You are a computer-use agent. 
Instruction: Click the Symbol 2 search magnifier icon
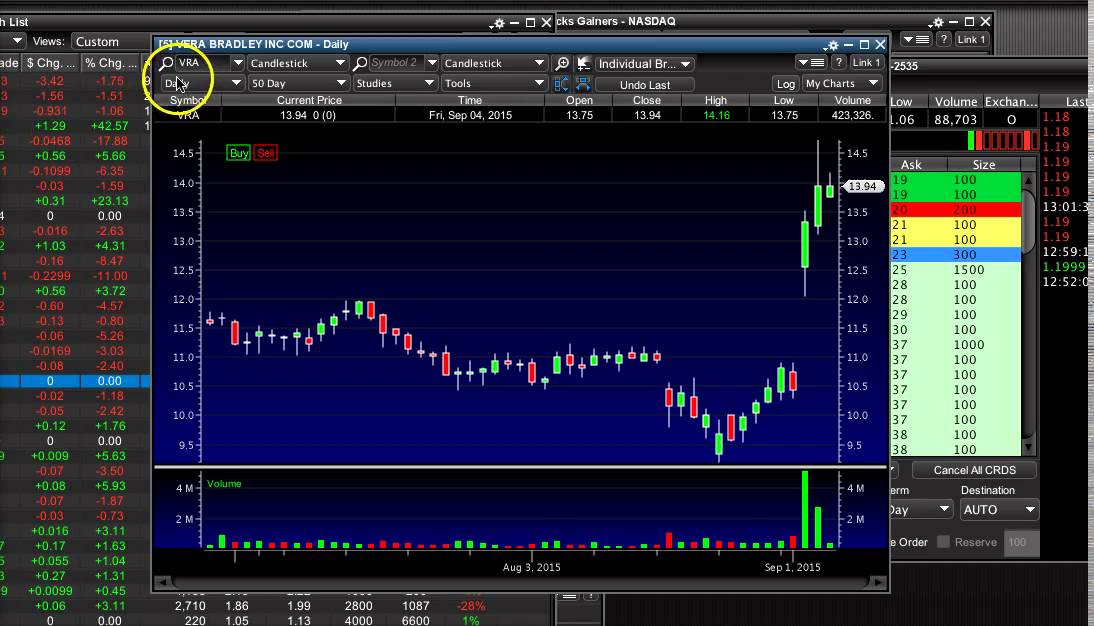(359, 64)
